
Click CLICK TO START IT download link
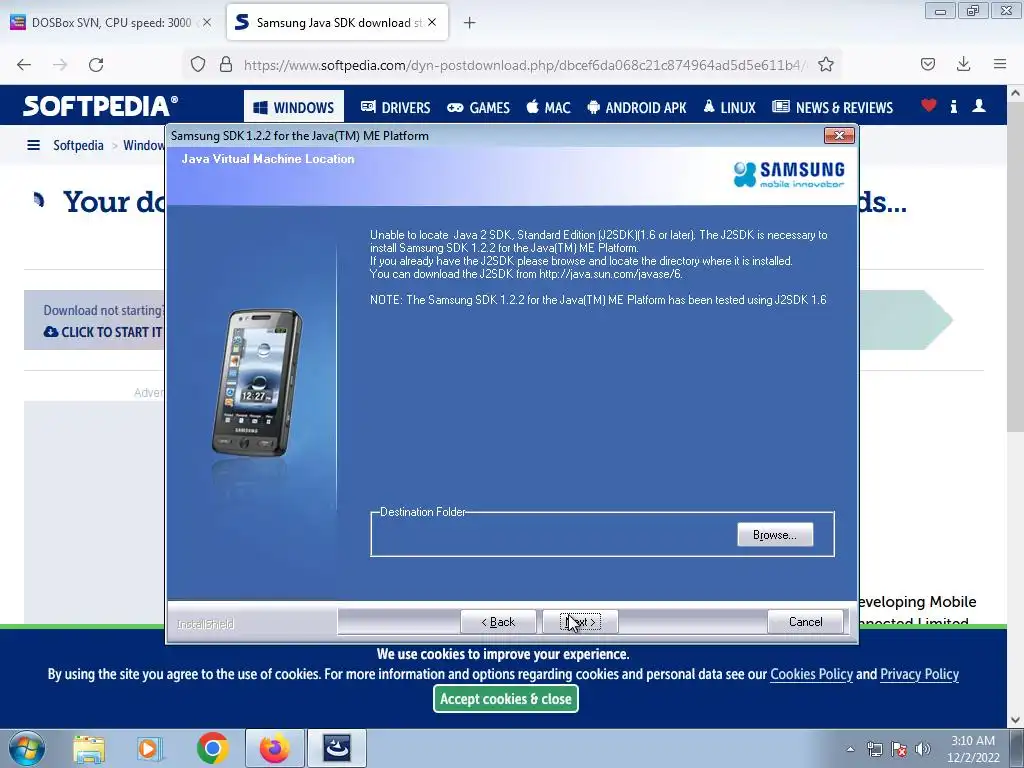click(x=103, y=332)
